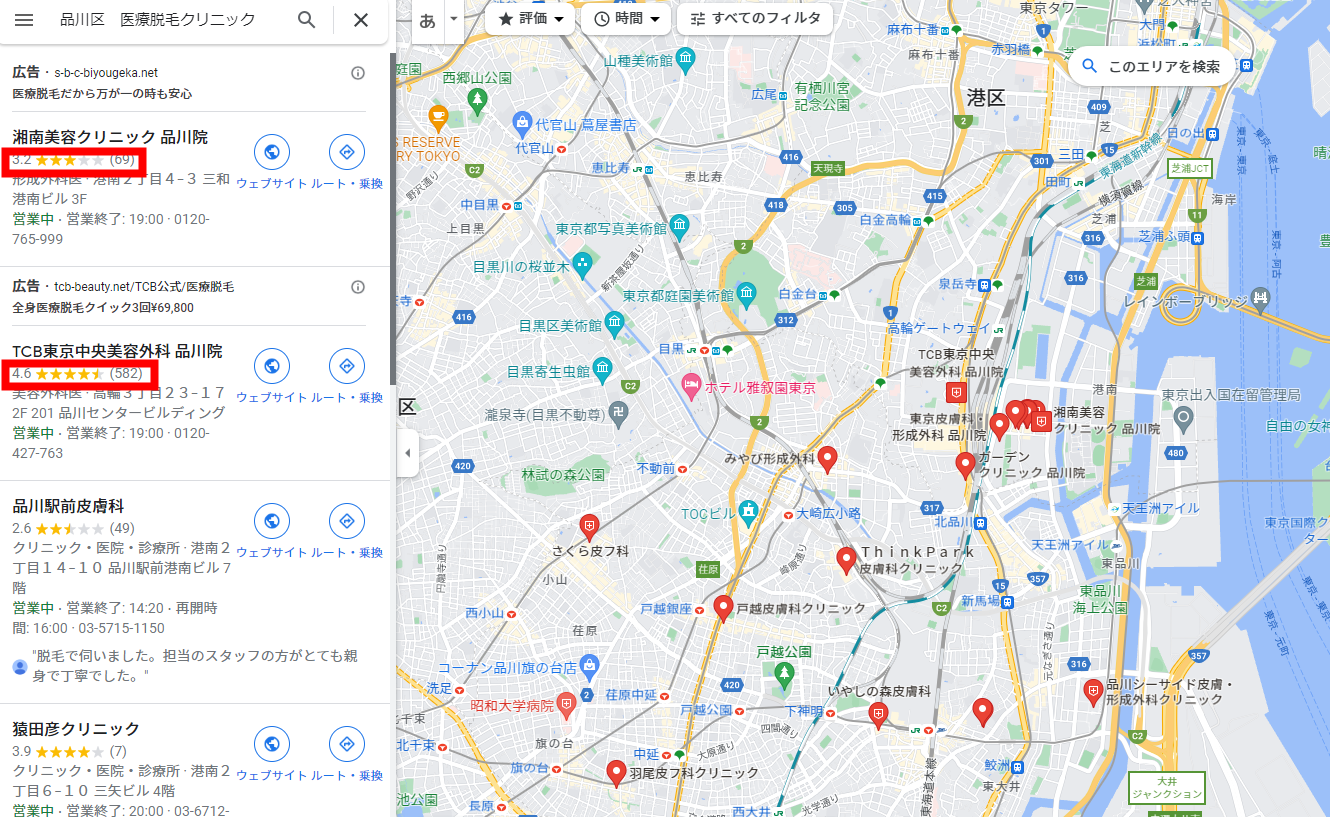Viewport: 1330px width, 817px height.
Task: Clear the search with the X icon
Action: (361, 20)
